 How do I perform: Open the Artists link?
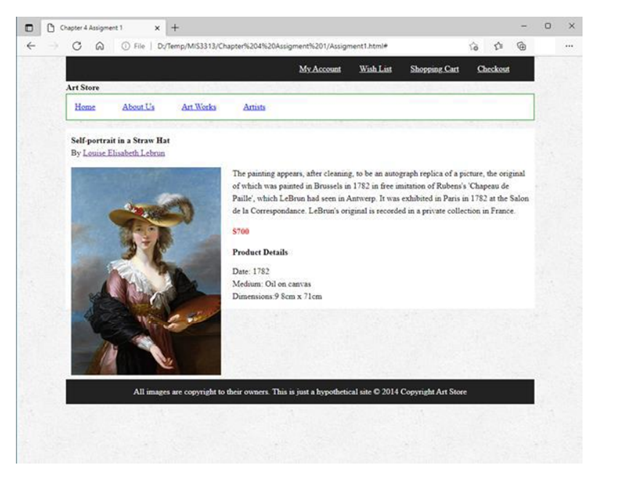click(254, 107)
